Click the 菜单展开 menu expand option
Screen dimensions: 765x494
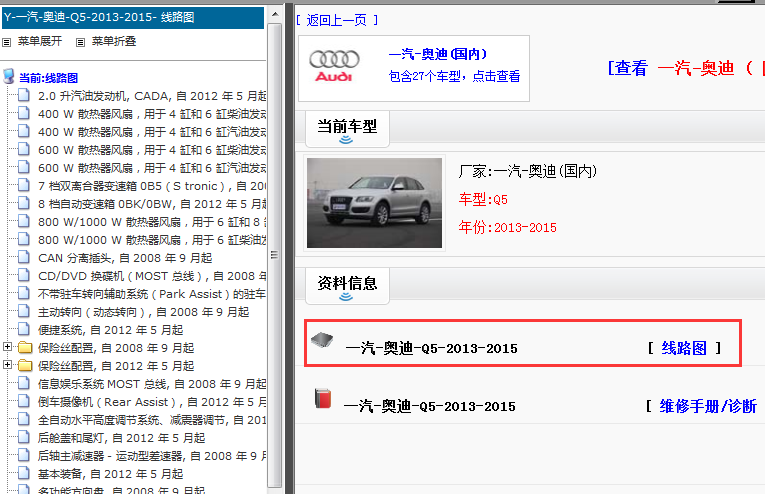pos(40,41)
